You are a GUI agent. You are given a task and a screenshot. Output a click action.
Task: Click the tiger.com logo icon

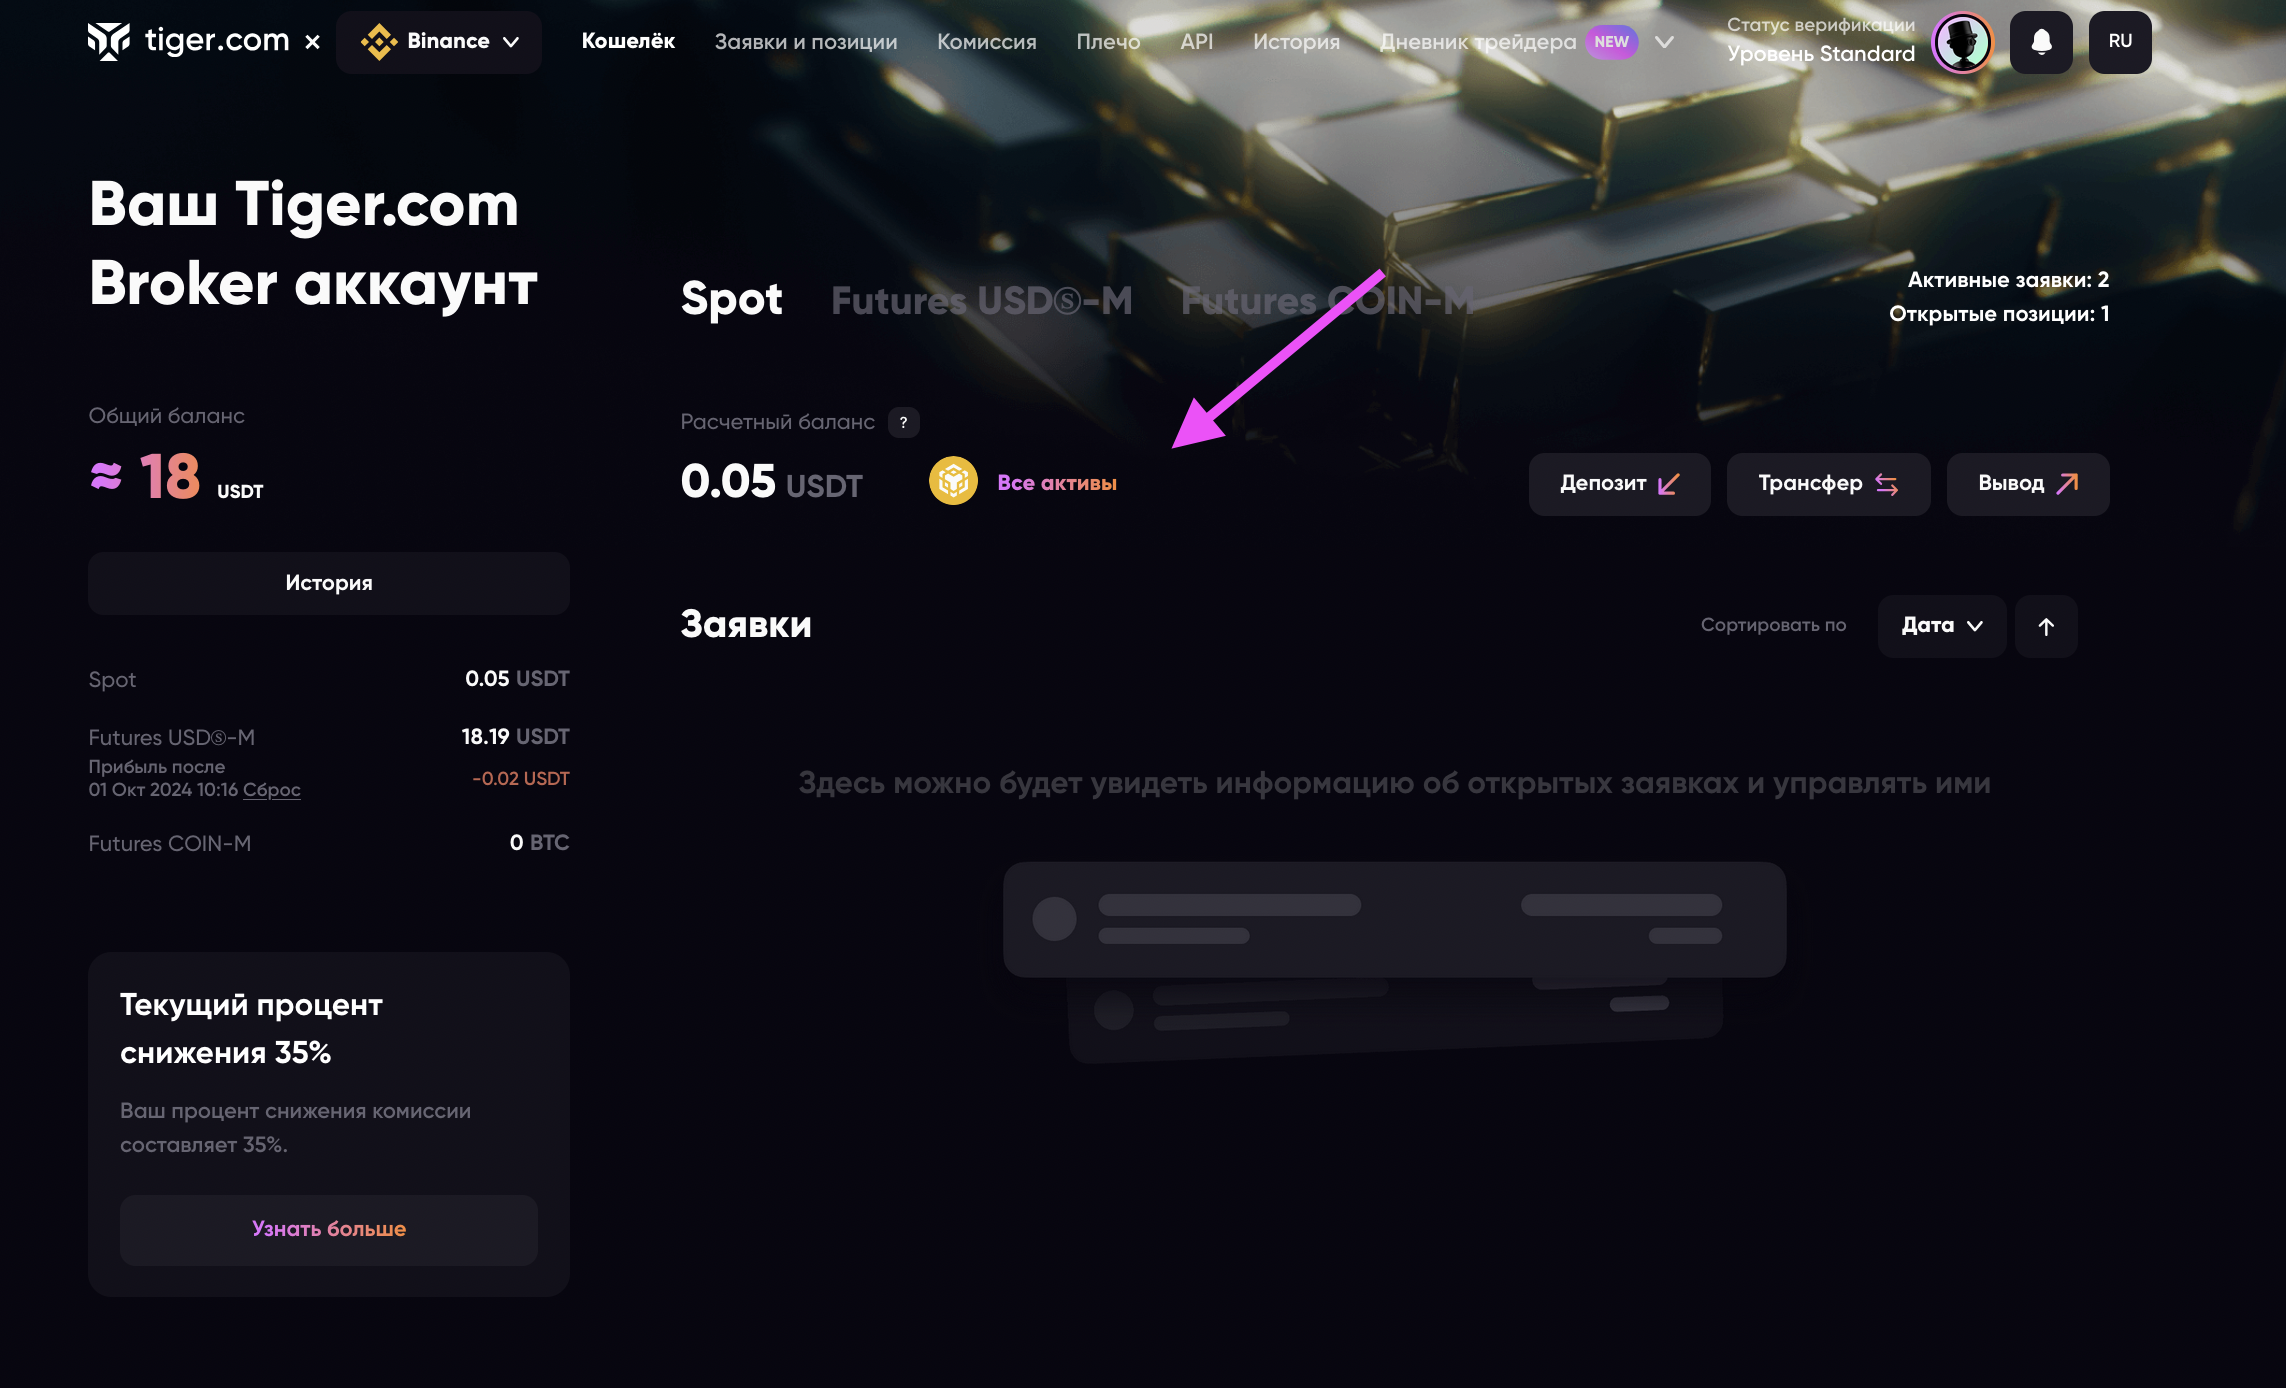pos(108,41)
